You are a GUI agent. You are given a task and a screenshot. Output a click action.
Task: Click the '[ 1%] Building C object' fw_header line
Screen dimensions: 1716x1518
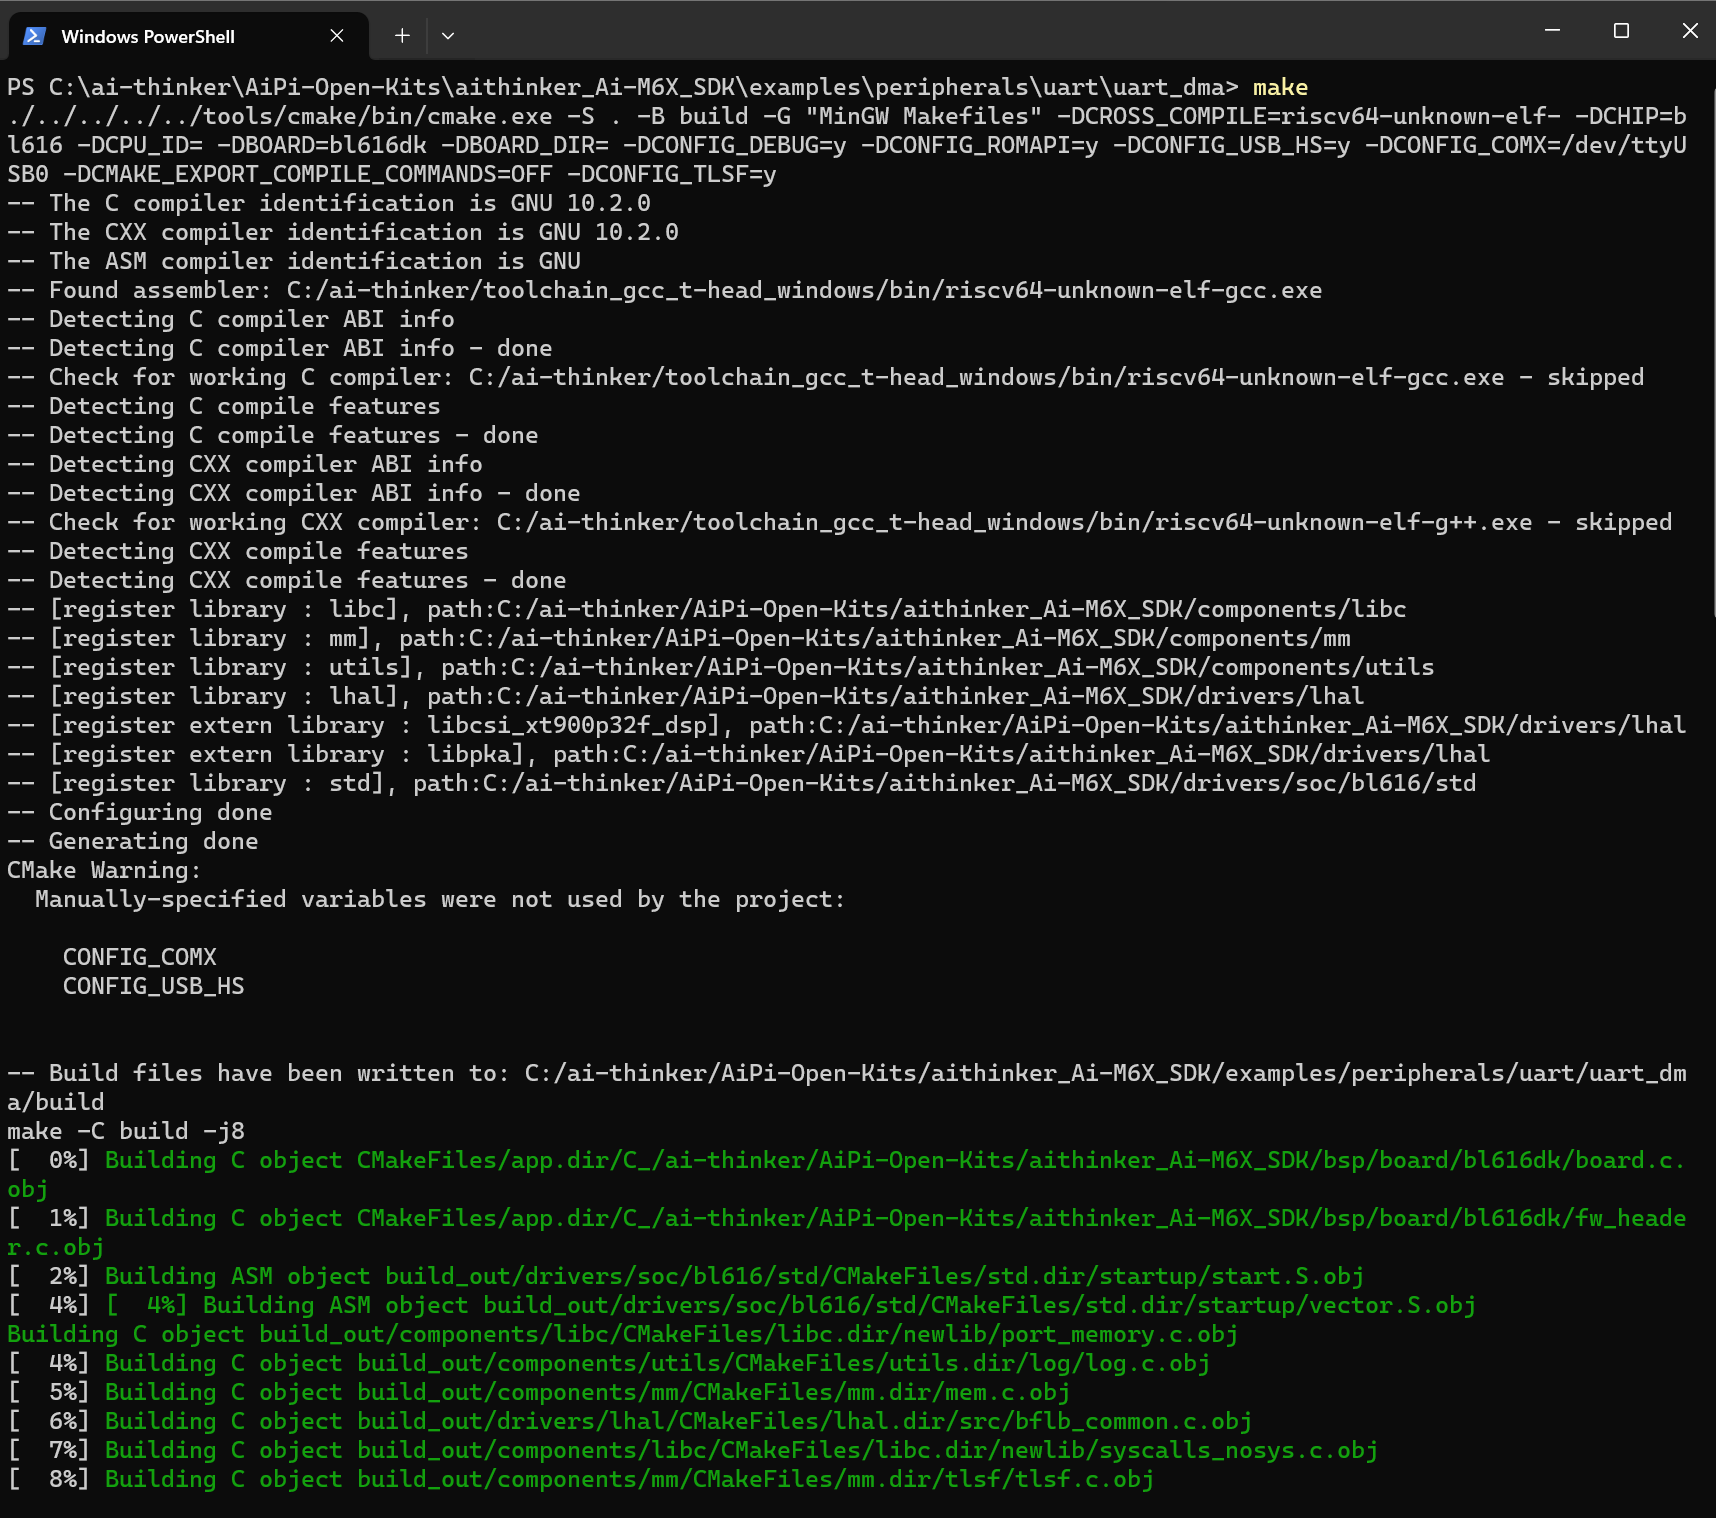point(847,1233)
